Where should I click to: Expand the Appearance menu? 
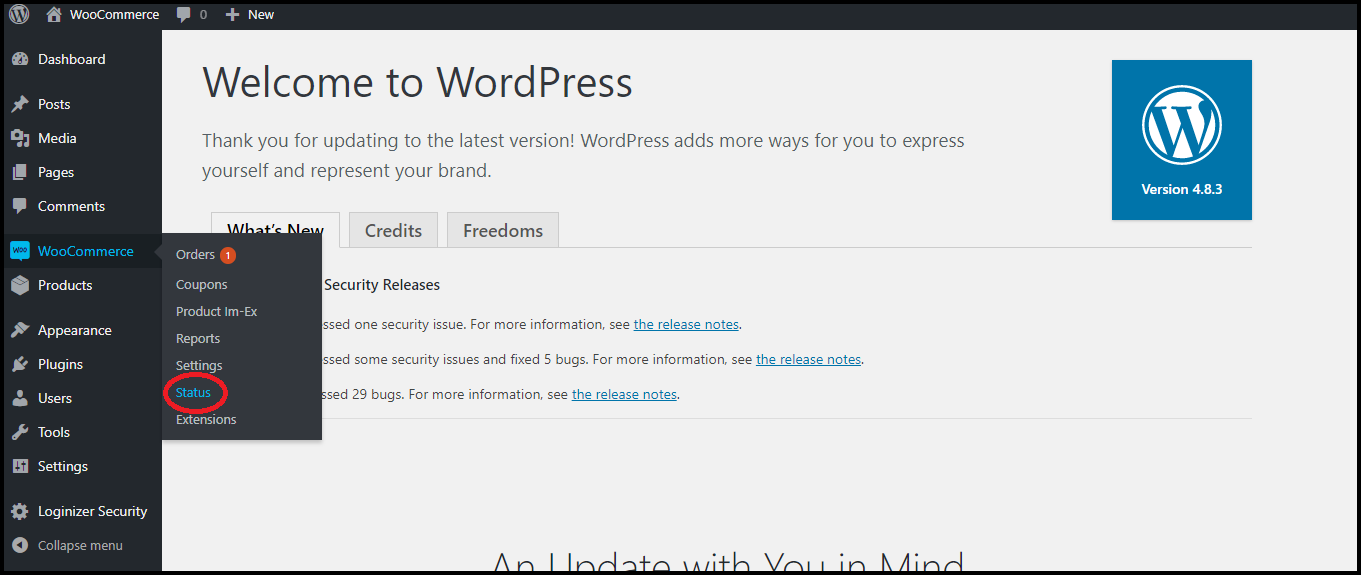pyautogui.click(x=74, y=331)
